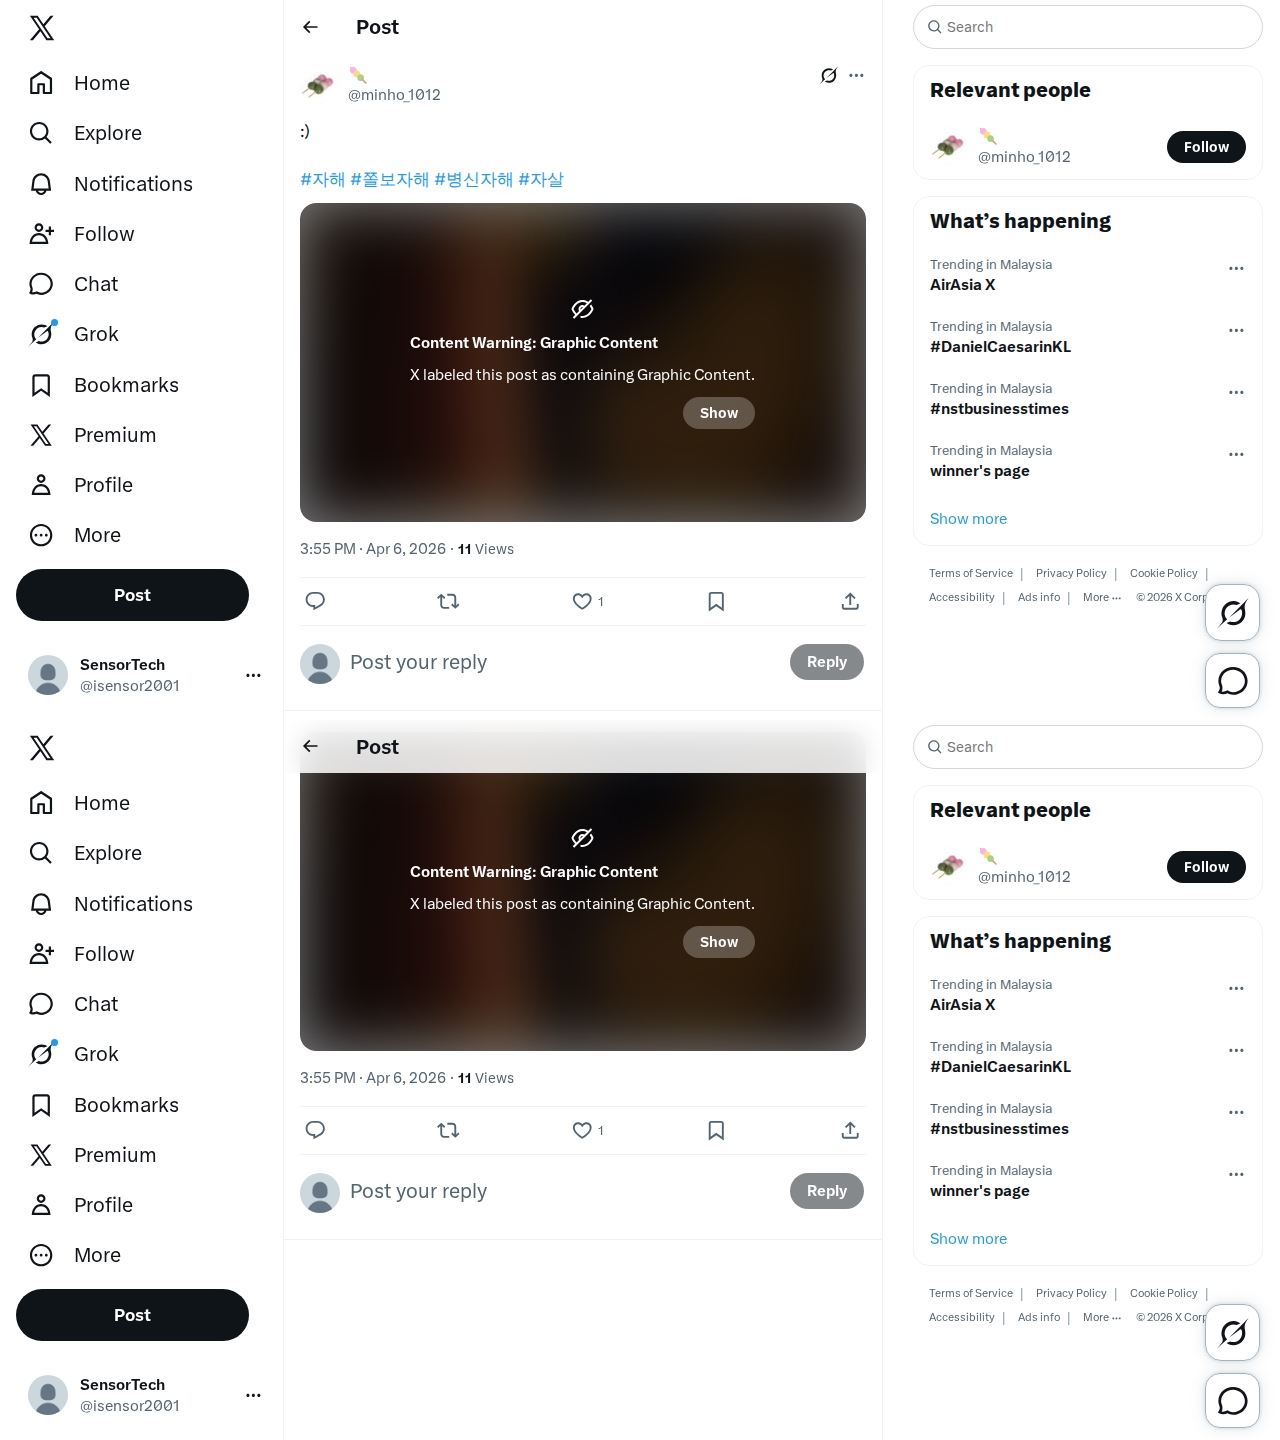Open the #자해 hashtag link
This screenshot has height=1440, width=1280.
pos(322,180)
